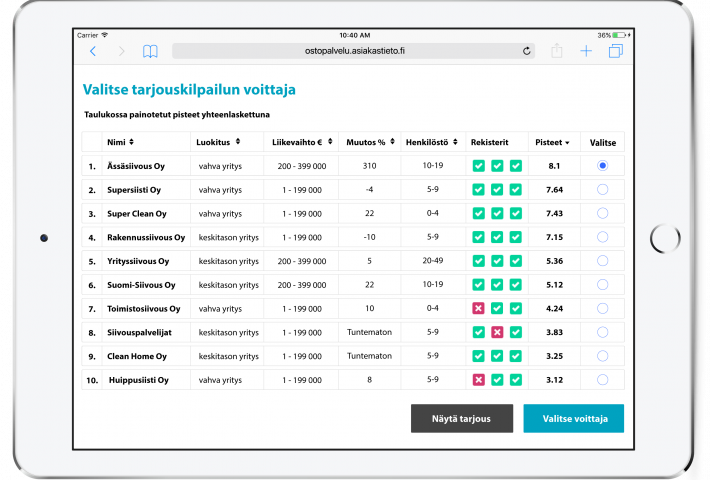Sort table by Luokitus header

[219, 142]
